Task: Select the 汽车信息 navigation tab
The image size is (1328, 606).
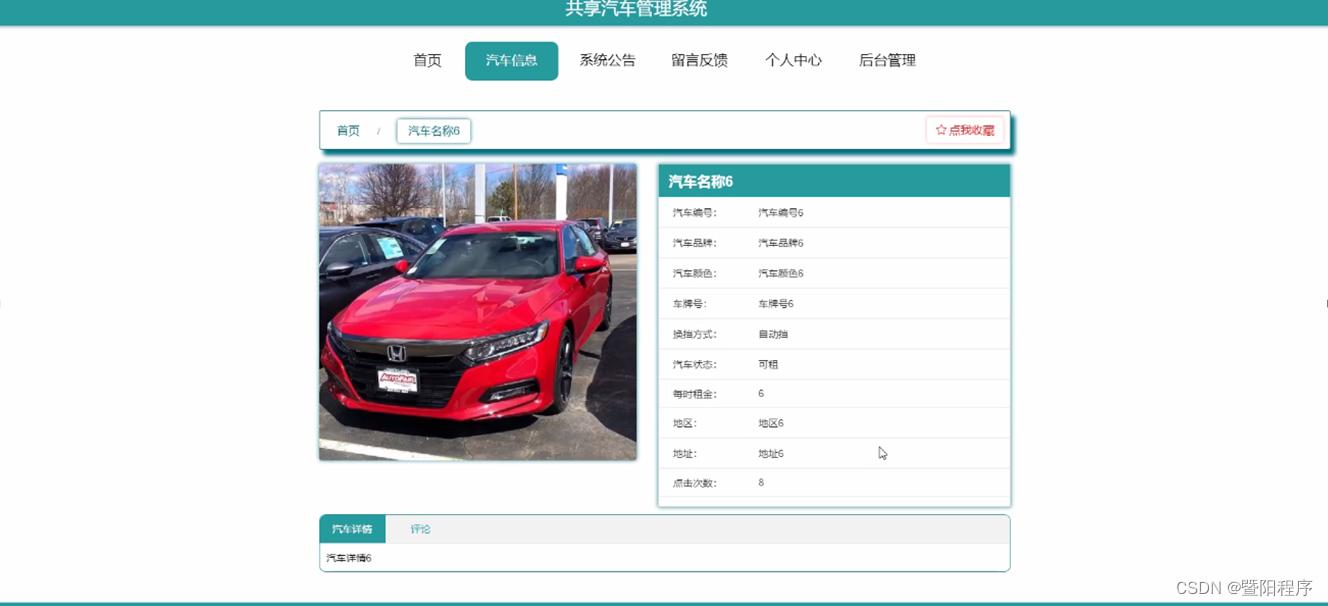Action: (x=511, y=61)
